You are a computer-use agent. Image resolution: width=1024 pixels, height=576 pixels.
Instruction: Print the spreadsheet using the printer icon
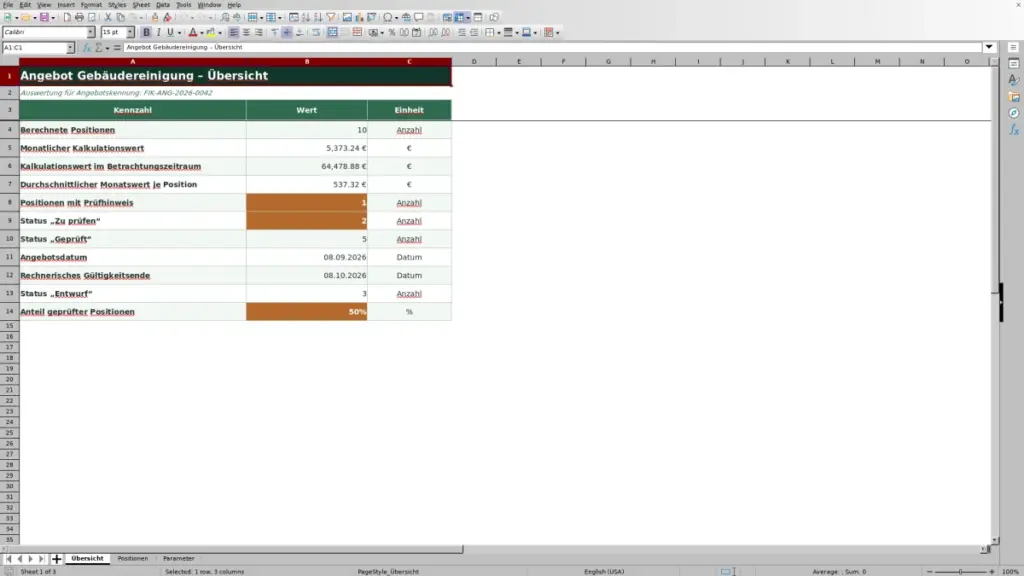click(79, 18)
